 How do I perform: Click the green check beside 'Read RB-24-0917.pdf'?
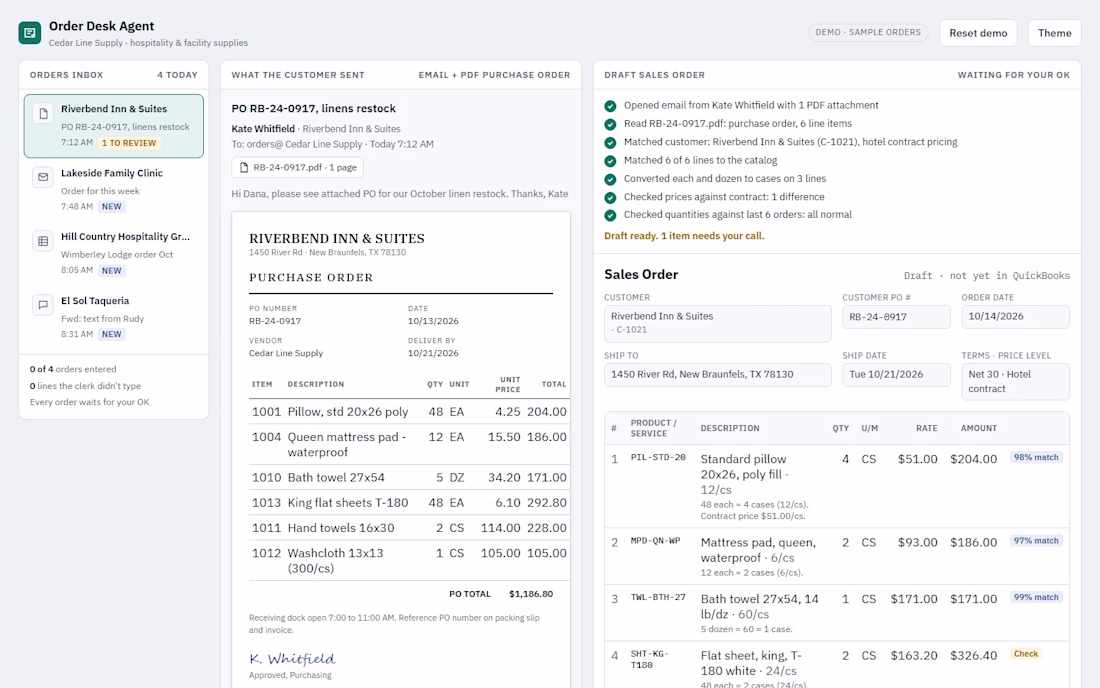[610, 124]
